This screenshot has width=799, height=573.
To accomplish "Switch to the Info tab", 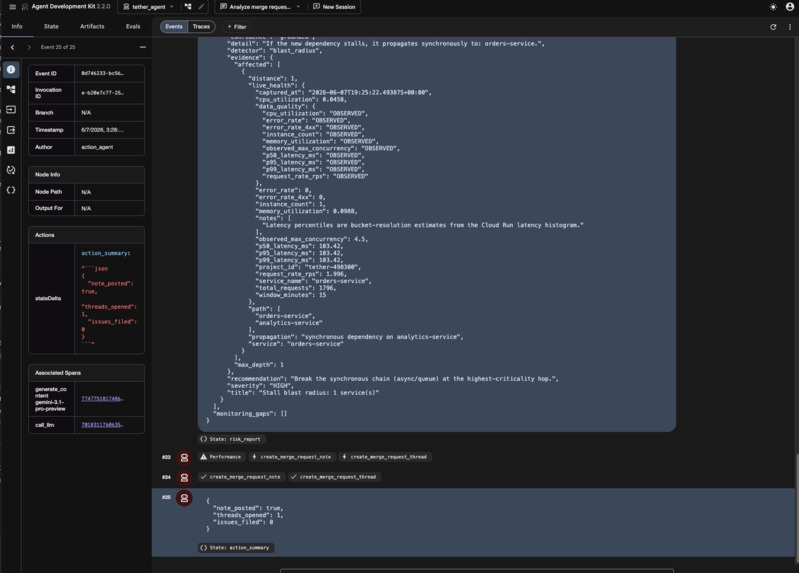I will tap(17, 27).
